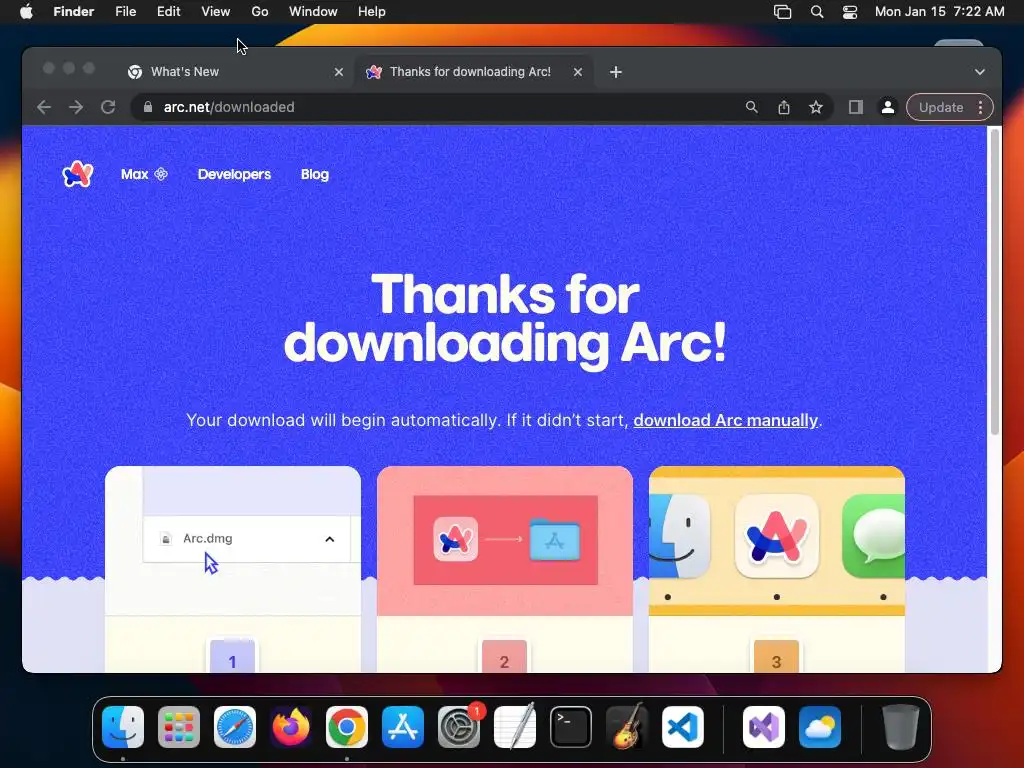The width and height of the screenshot is (1024, 768).
Task: Open the App Store from the Dock
Action: (x=403, y=727)
